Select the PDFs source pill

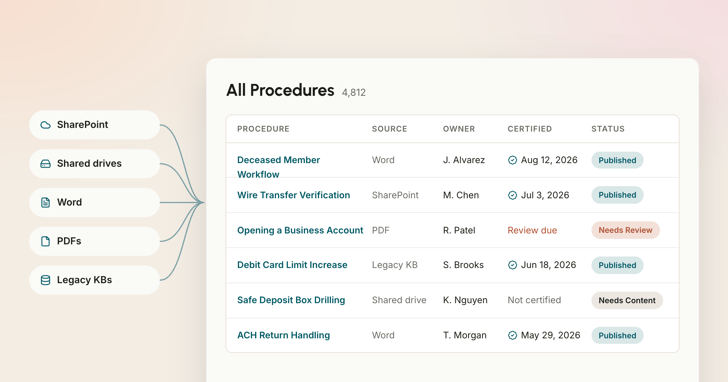click(x=95, y=241)
